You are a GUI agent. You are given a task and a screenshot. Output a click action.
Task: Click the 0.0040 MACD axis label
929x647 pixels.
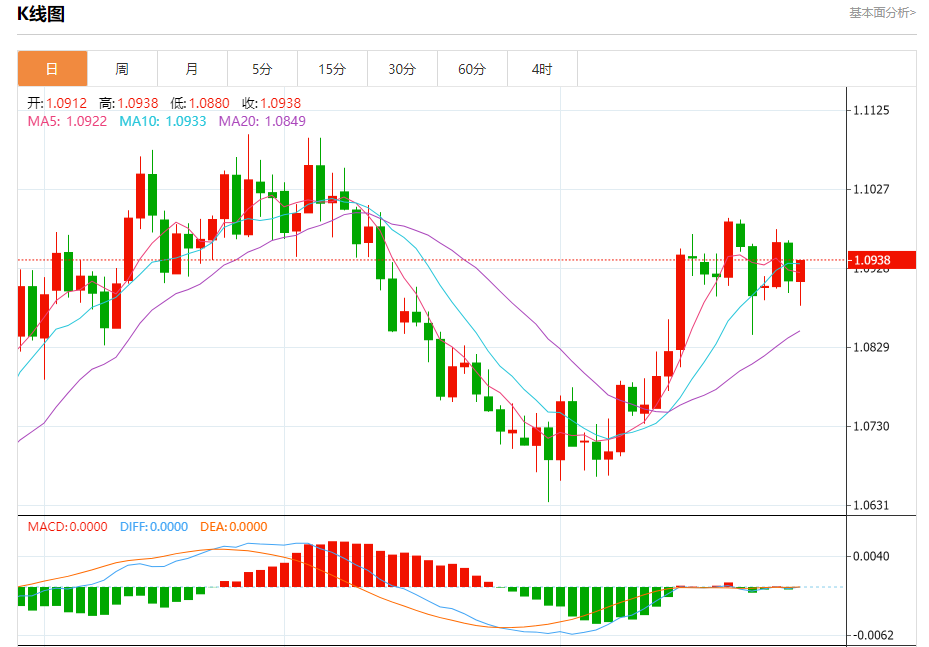click(871, 556)
